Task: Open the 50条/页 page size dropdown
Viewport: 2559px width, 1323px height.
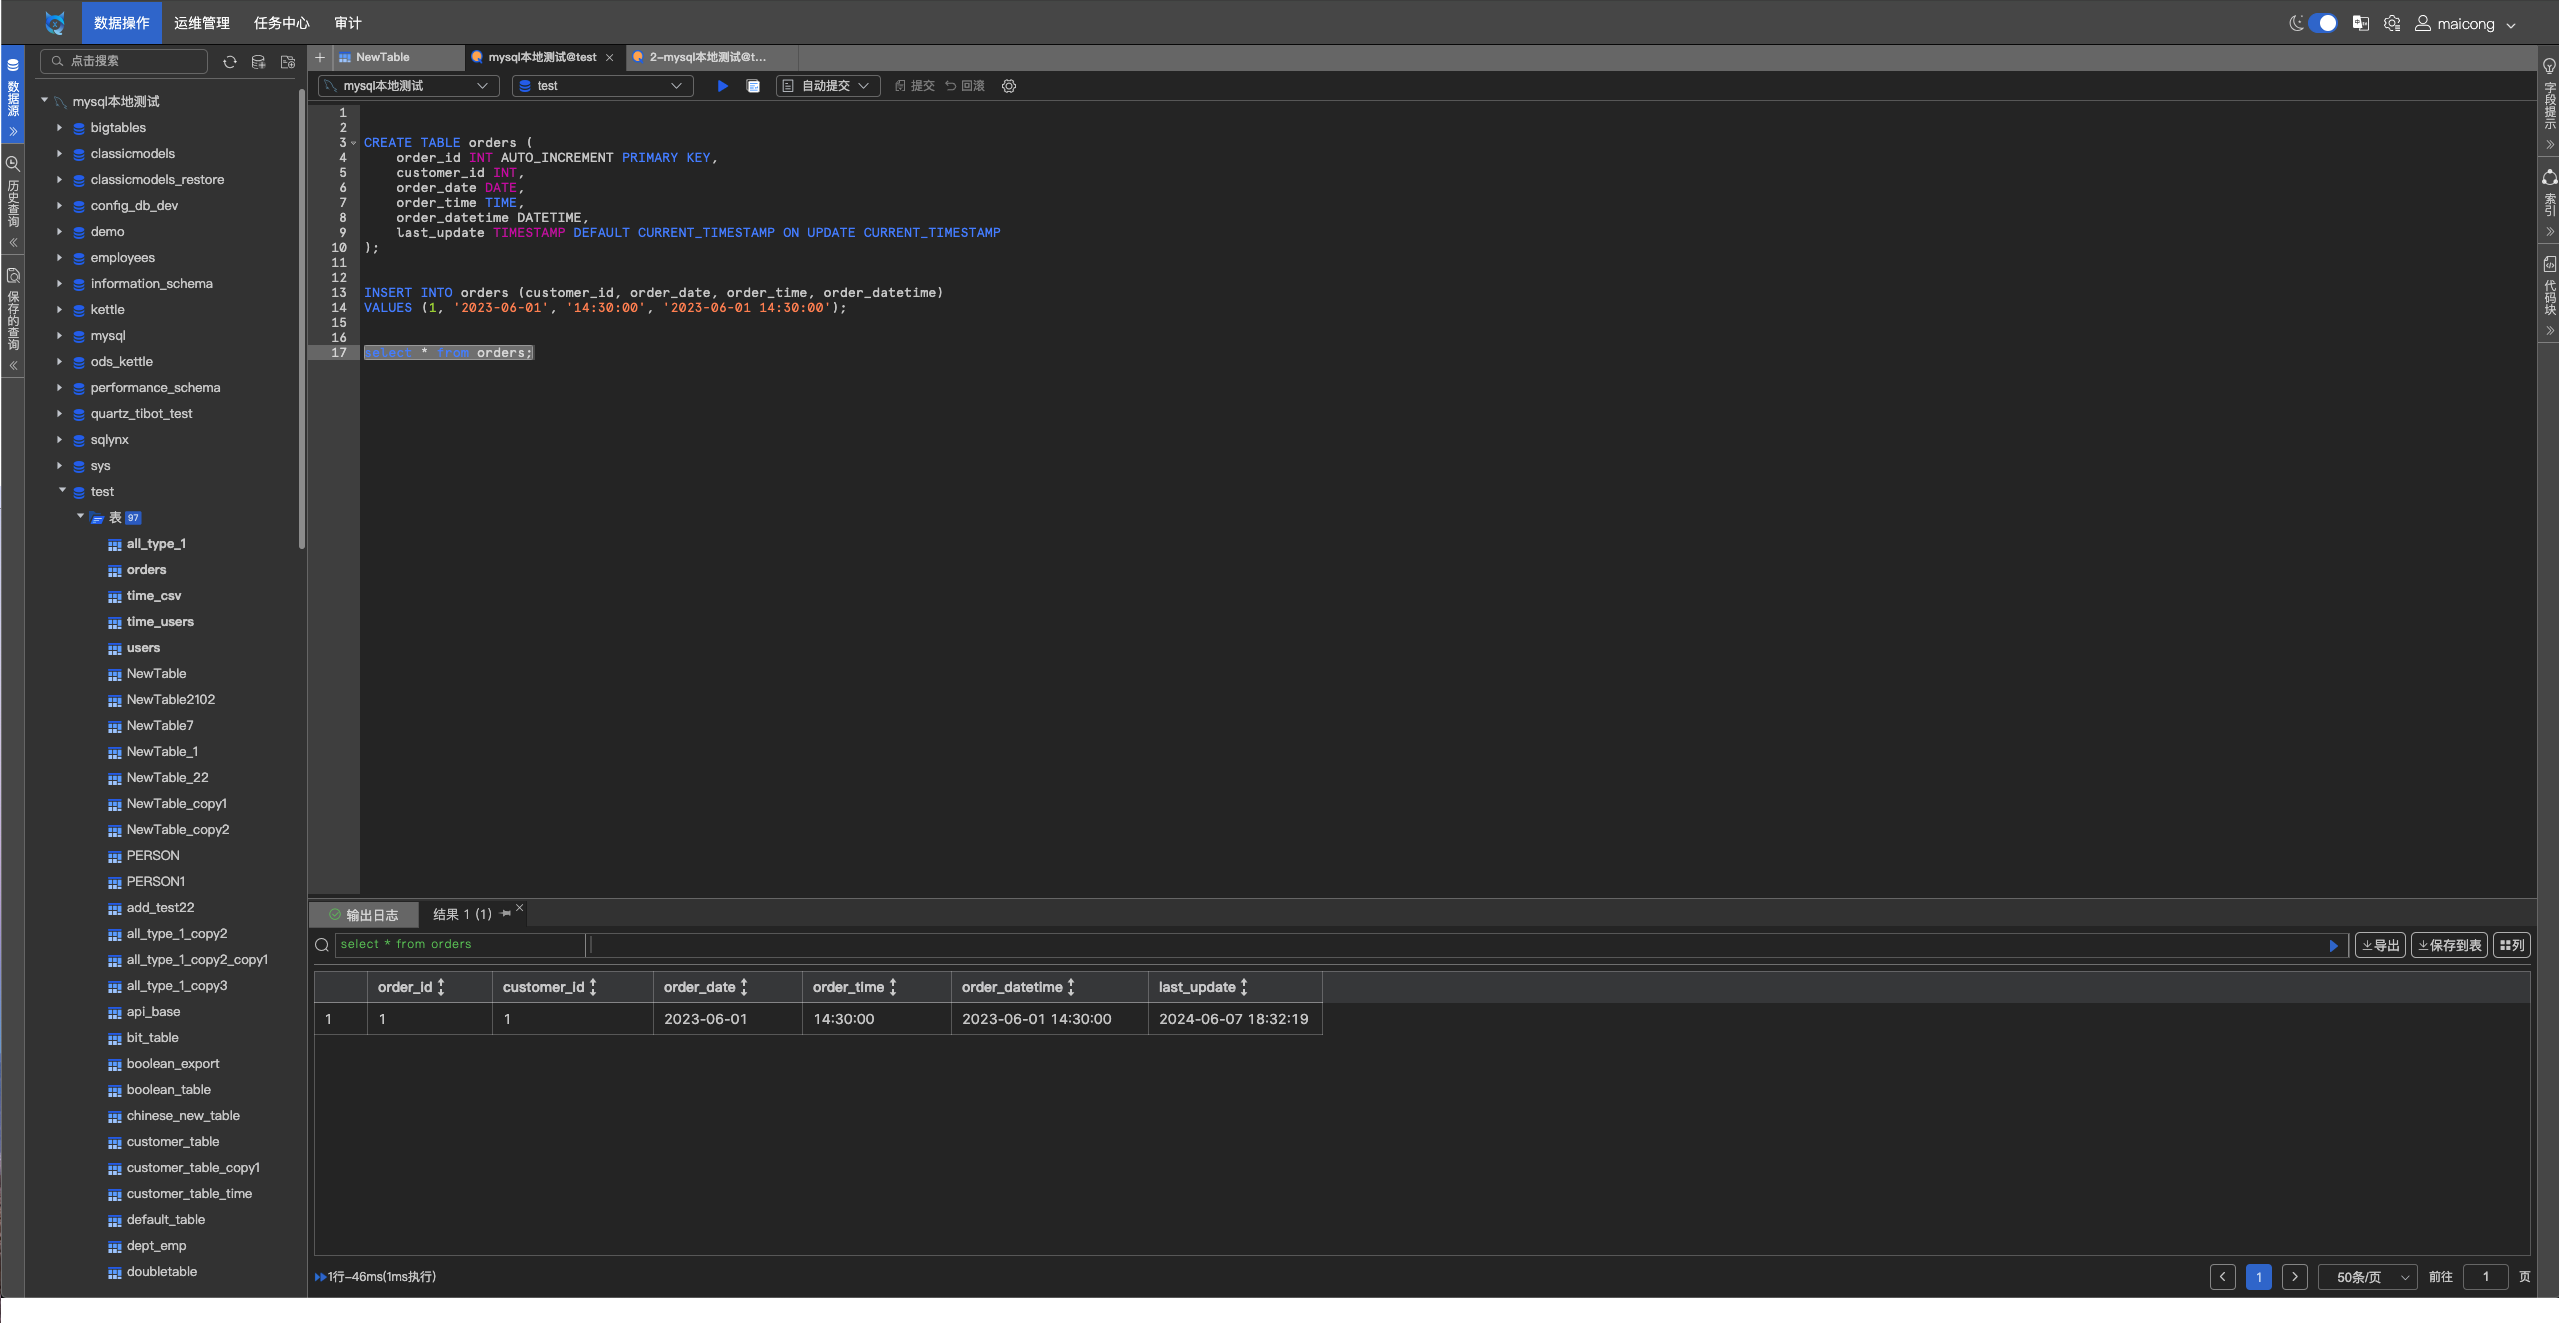Action: 2367,1277
